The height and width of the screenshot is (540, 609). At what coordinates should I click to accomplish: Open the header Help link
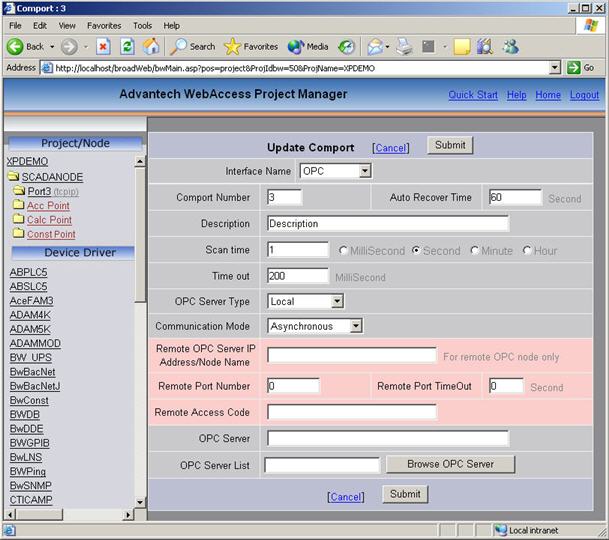click(x=517, y=95)
